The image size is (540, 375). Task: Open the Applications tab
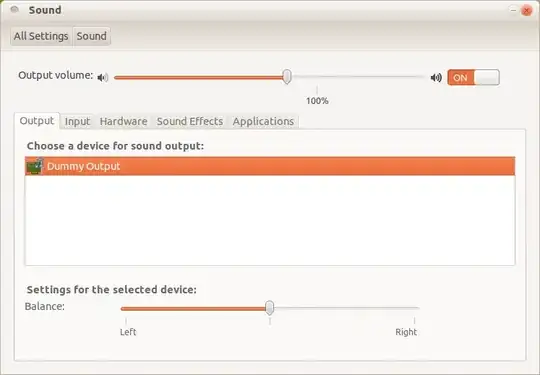click(263, 122)
